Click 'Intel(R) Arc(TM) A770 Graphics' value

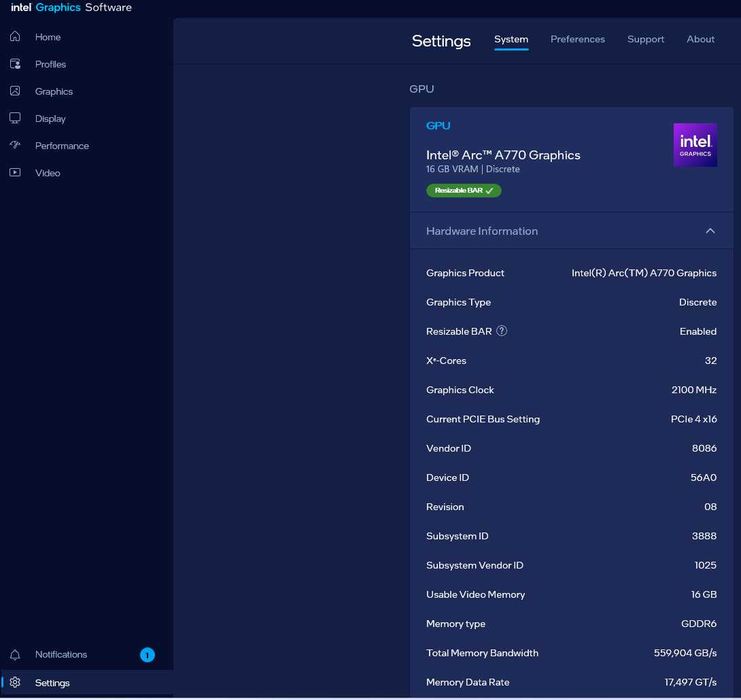644,273
